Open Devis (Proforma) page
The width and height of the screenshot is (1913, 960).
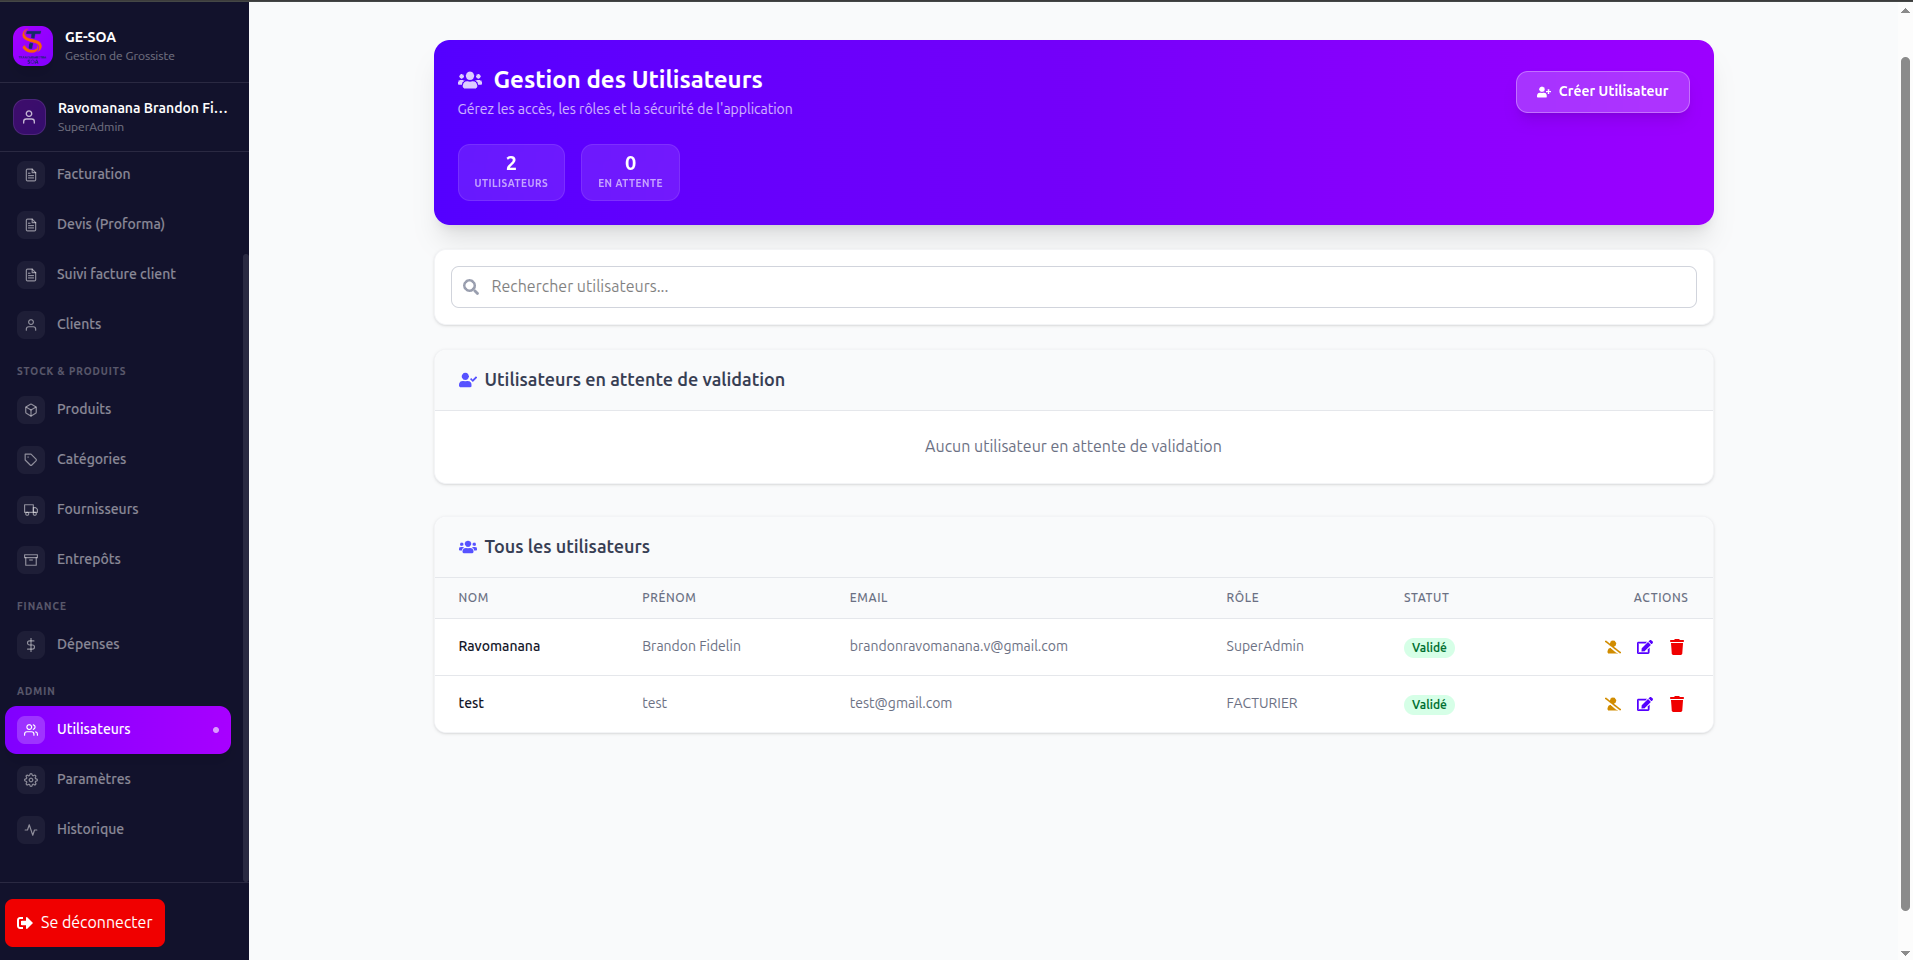point(118,225)
